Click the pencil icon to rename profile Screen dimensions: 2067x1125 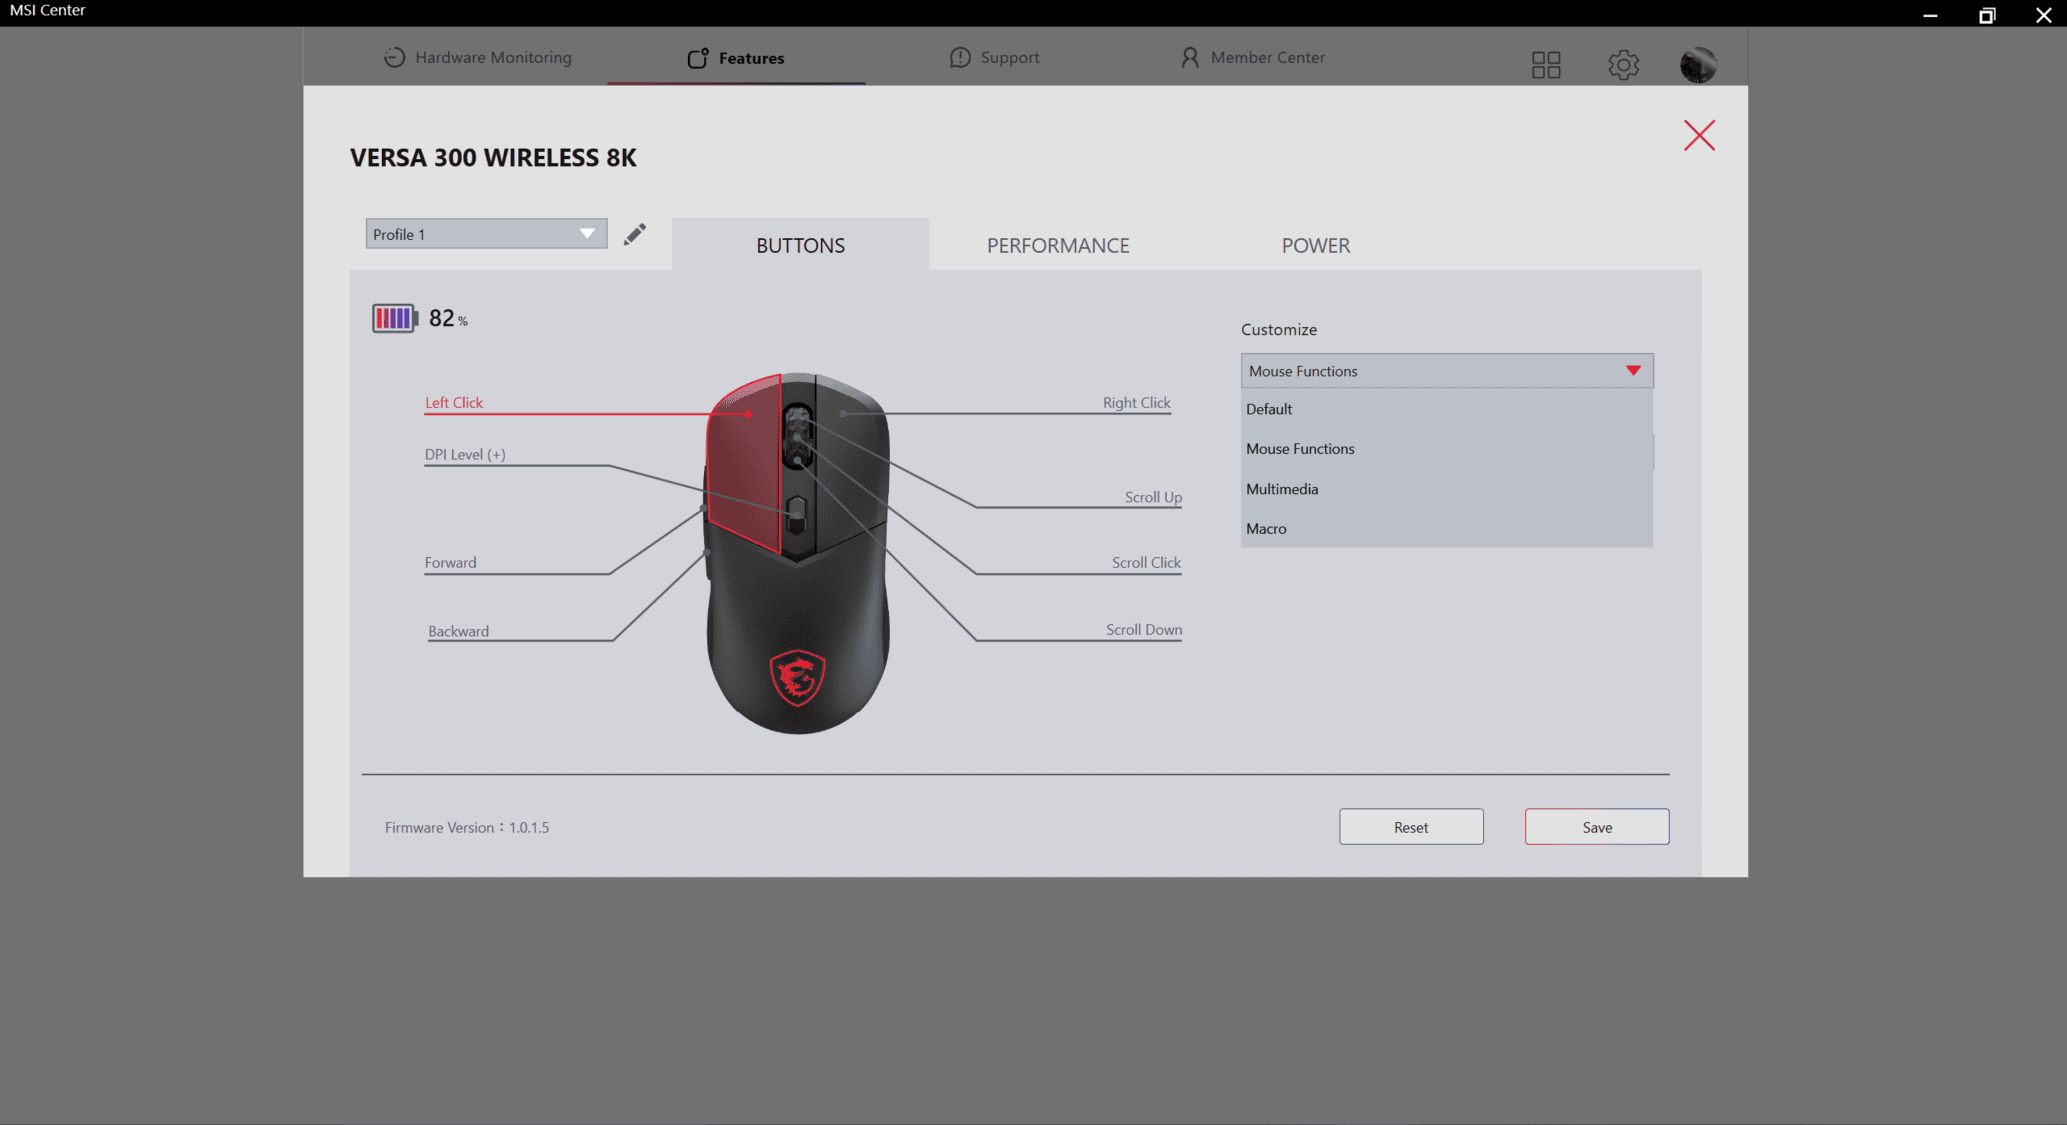coord(635,234)
